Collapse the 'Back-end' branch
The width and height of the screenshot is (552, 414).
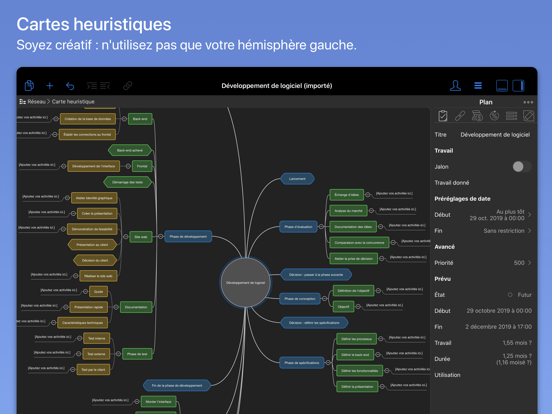click(x=124, y=119)
